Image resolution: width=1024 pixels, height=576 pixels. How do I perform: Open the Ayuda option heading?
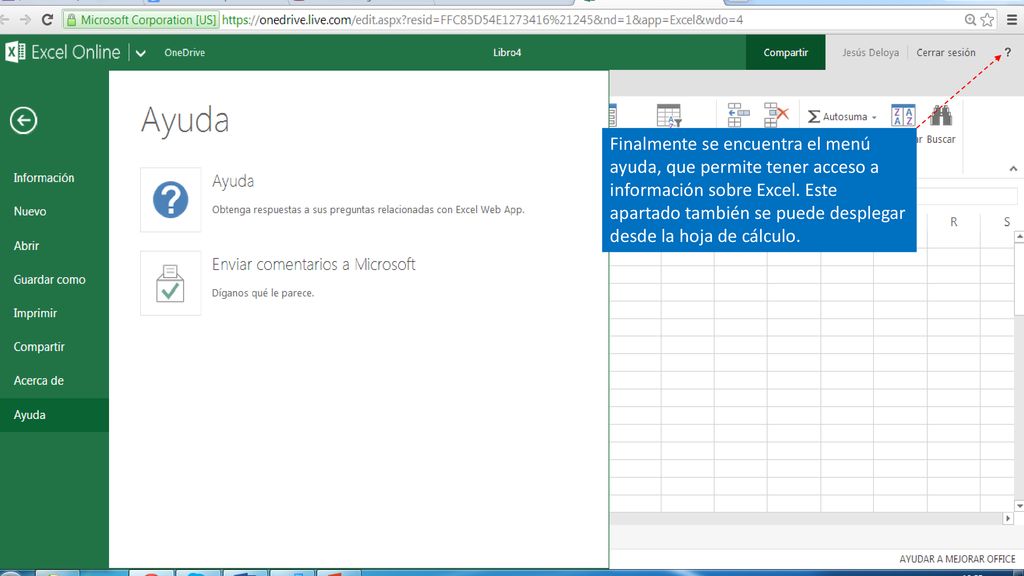tap(233, 181)
